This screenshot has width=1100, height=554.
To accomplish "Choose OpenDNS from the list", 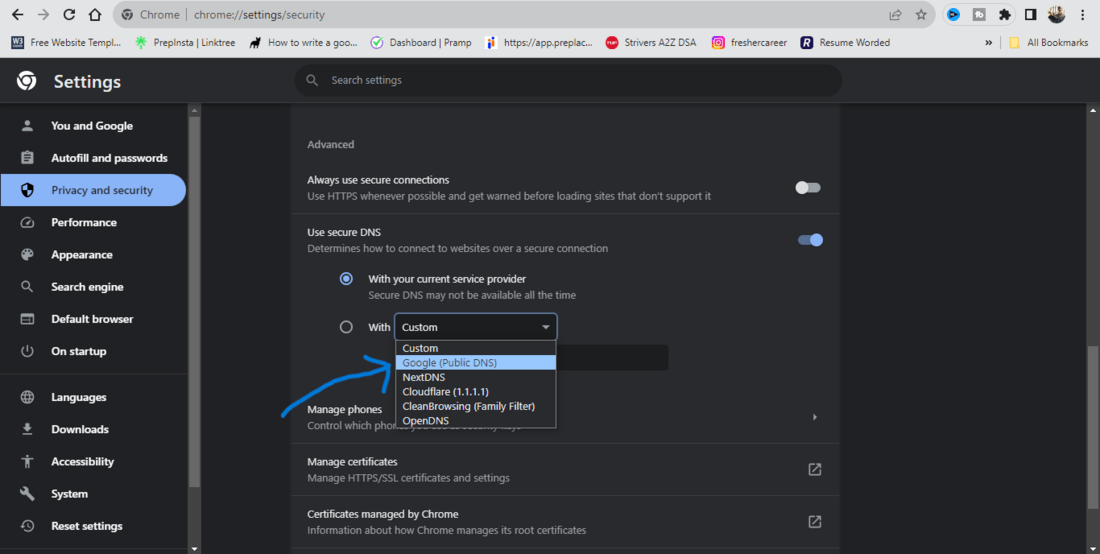I will point(476,421).
